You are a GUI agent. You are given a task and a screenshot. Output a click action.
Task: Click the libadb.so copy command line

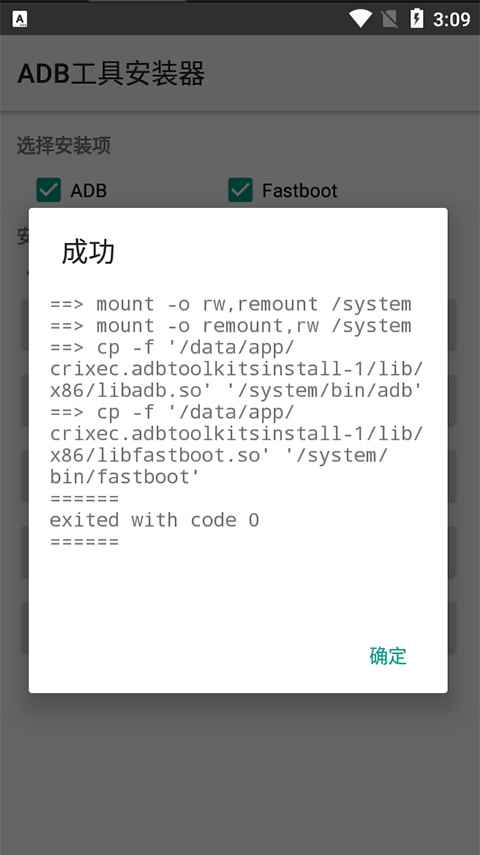coord(236,369)
